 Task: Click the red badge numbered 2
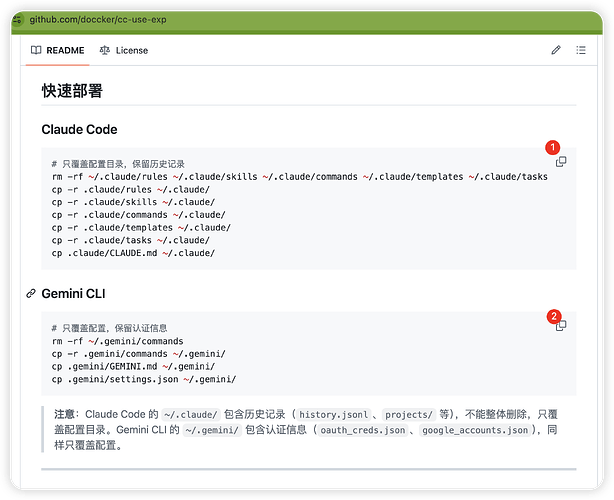click(553, 316)
